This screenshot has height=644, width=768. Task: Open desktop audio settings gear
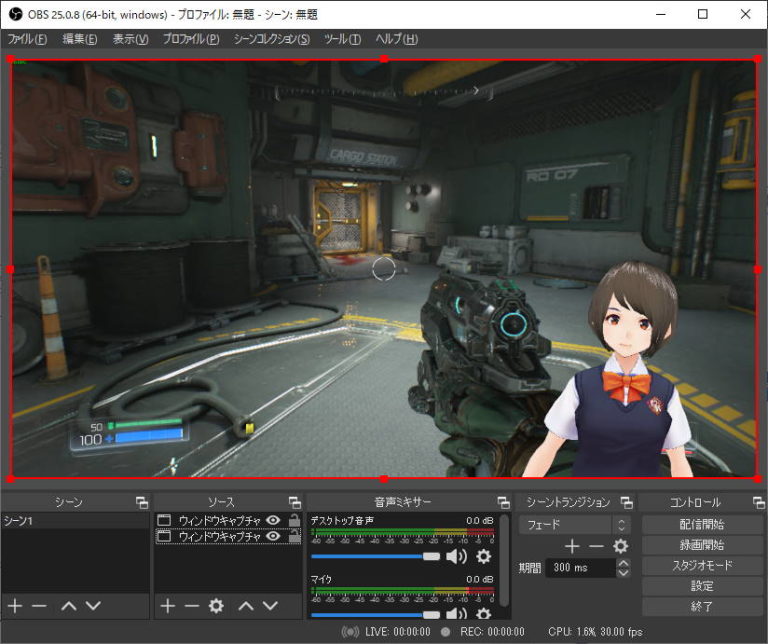point(484,556)
